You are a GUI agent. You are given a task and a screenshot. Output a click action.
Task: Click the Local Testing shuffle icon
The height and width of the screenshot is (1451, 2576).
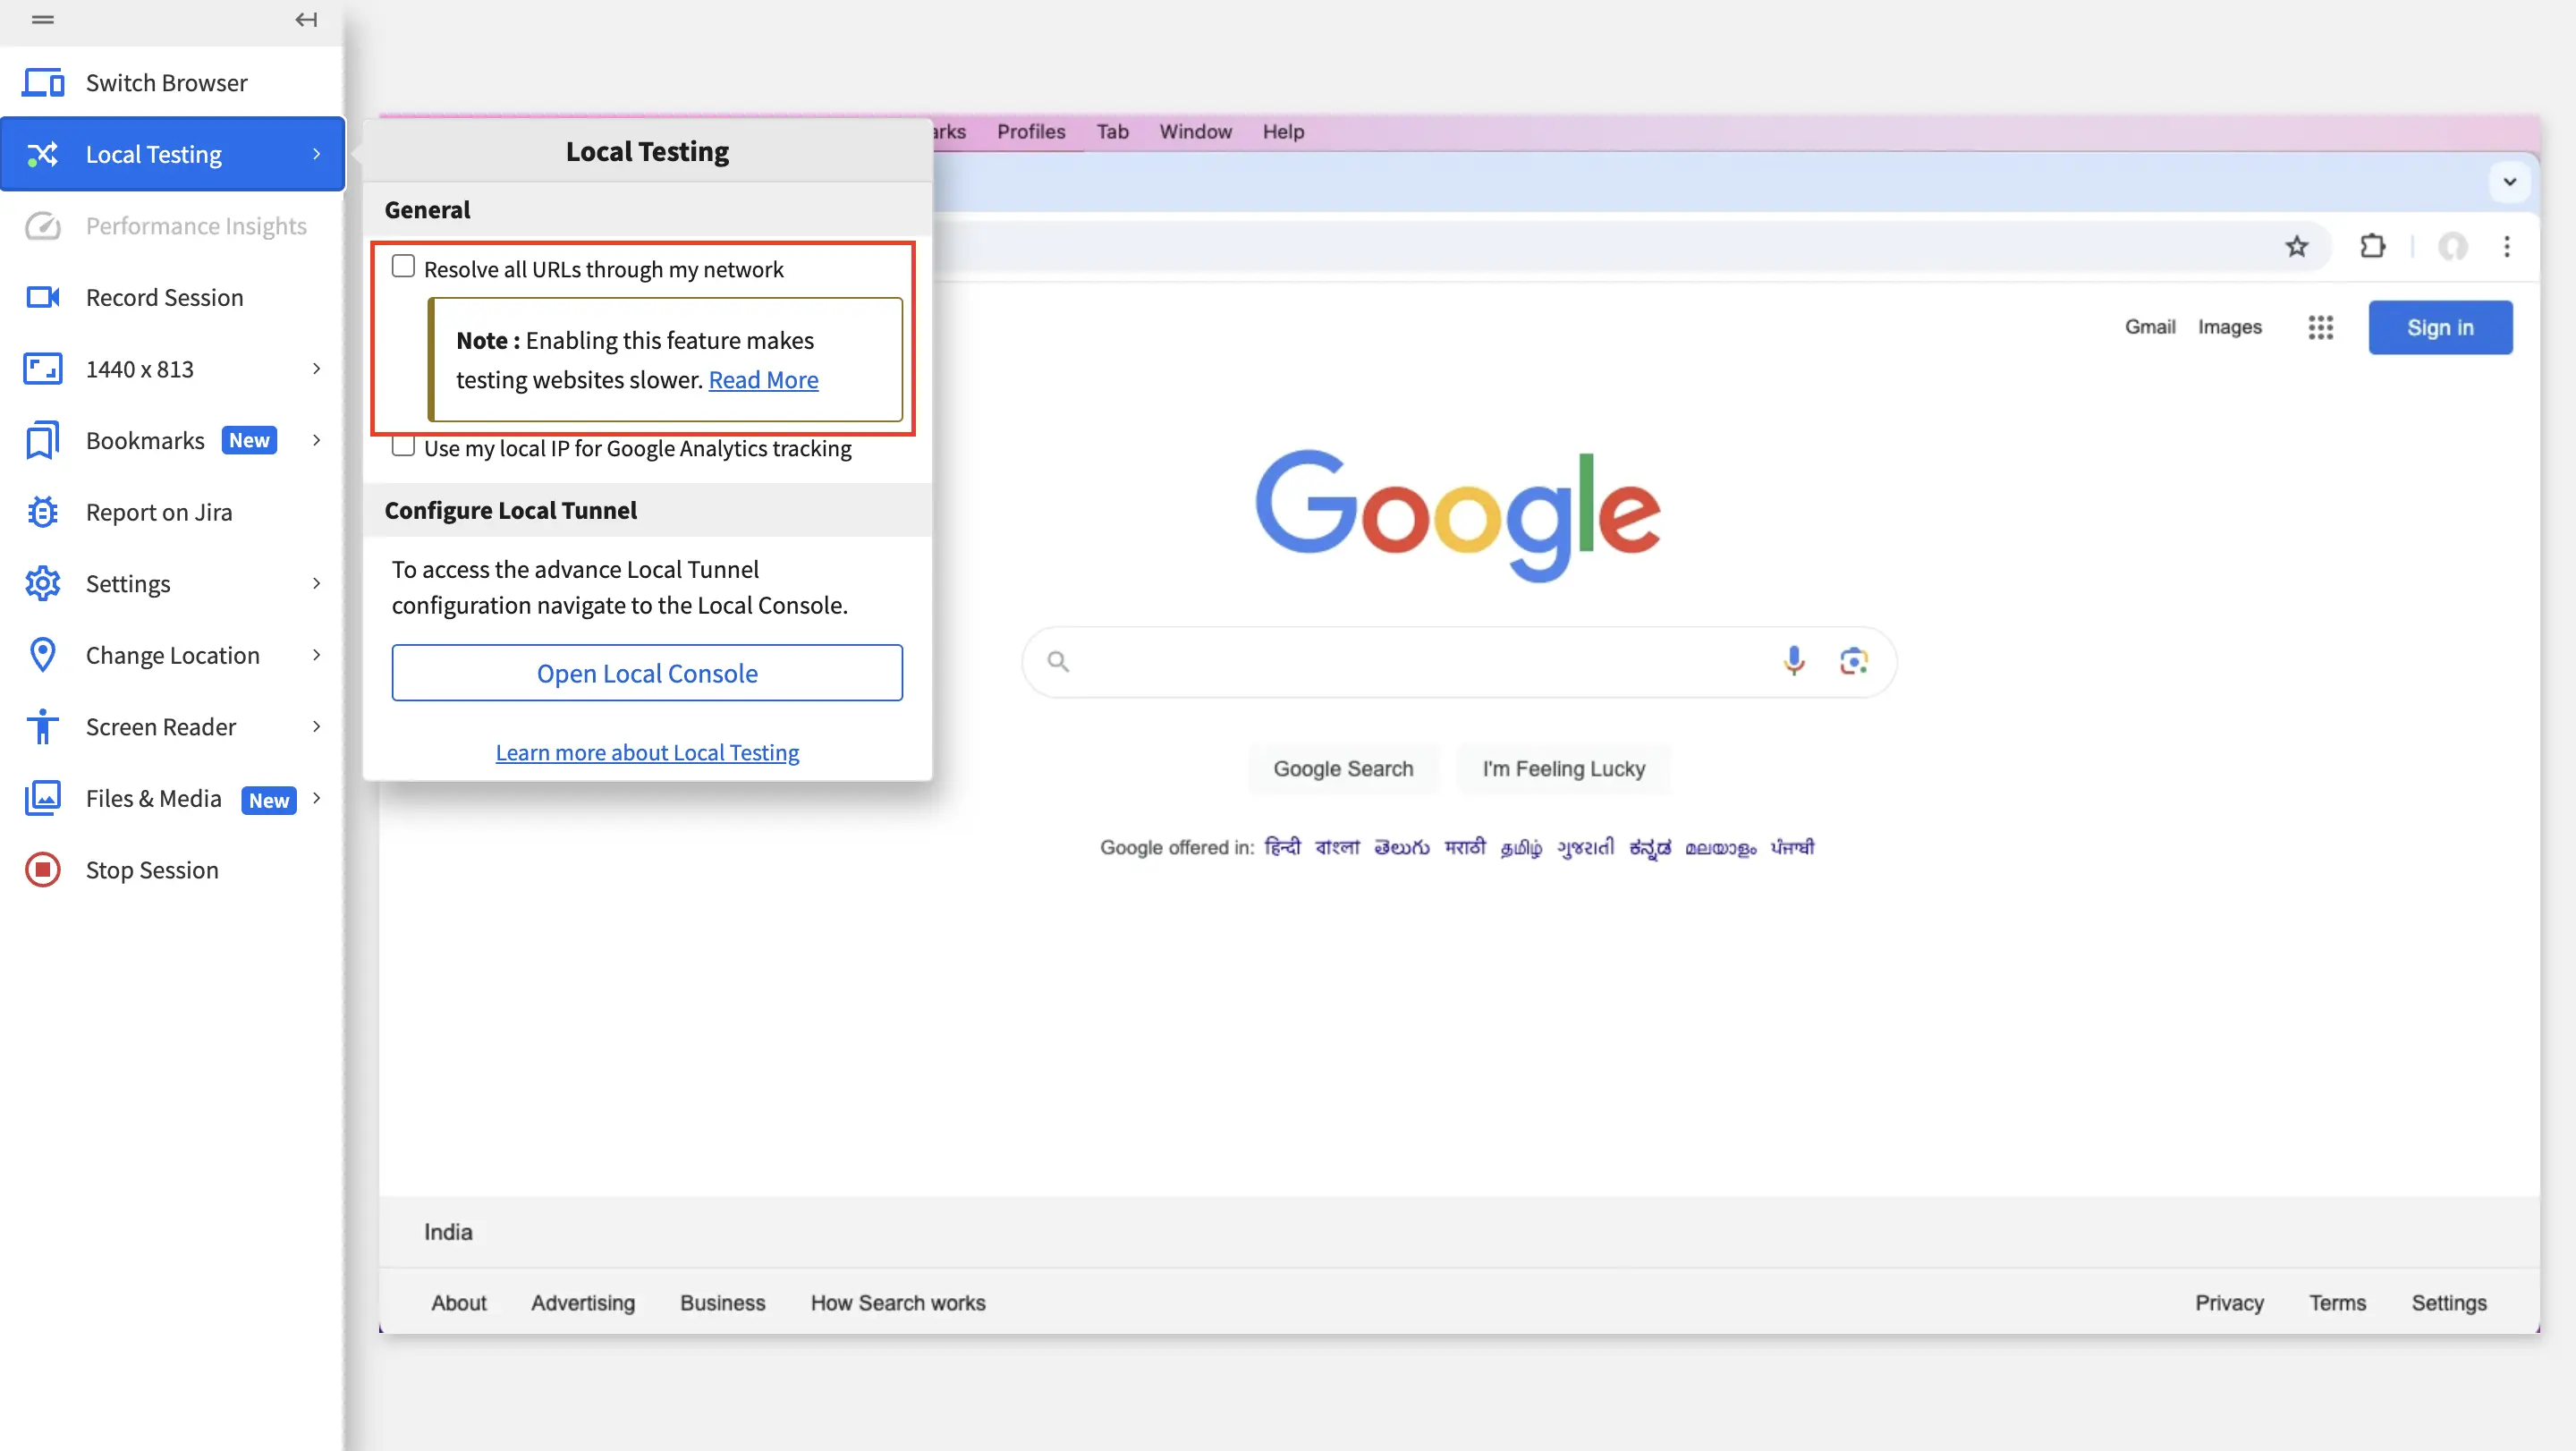click(43, 154)
